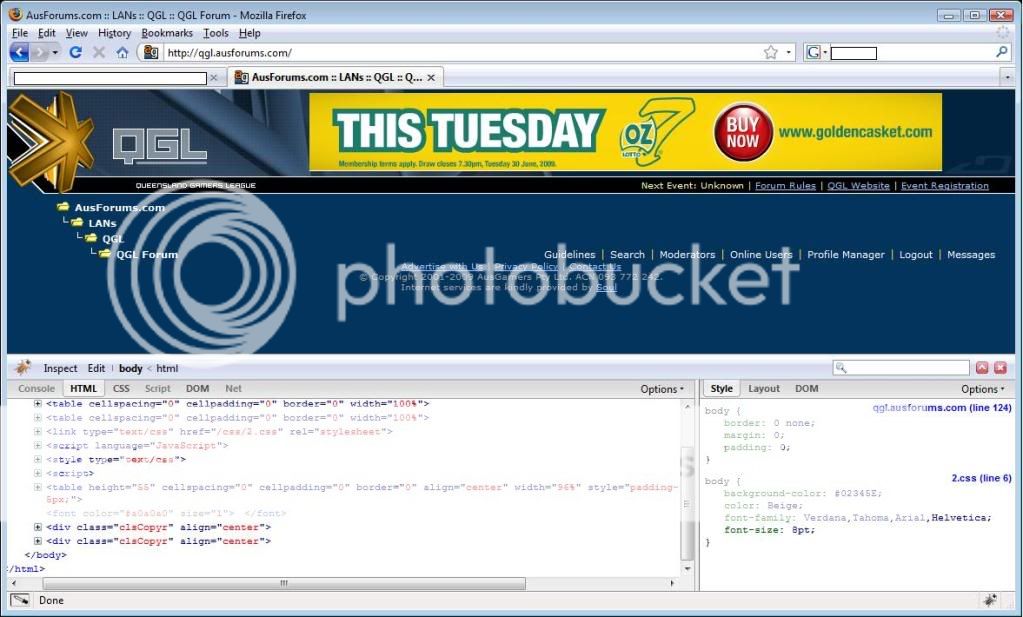
Task: Open the Style side panel Options dropdown
Action: (x=982, y=389)
